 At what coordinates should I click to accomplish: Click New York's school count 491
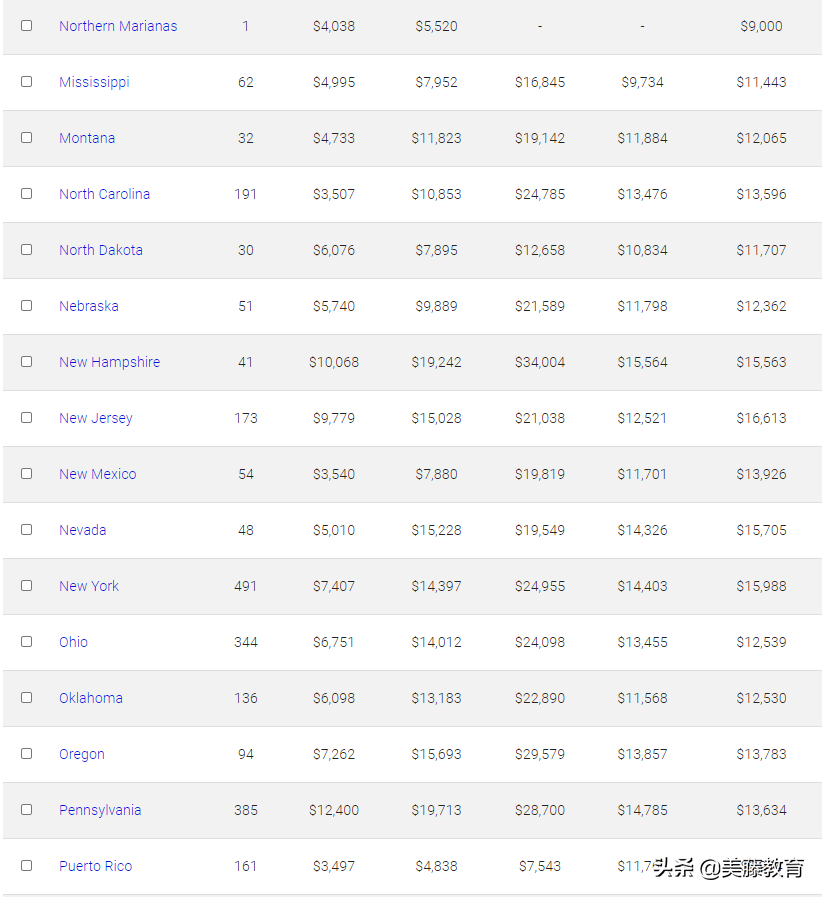point(246,586)
